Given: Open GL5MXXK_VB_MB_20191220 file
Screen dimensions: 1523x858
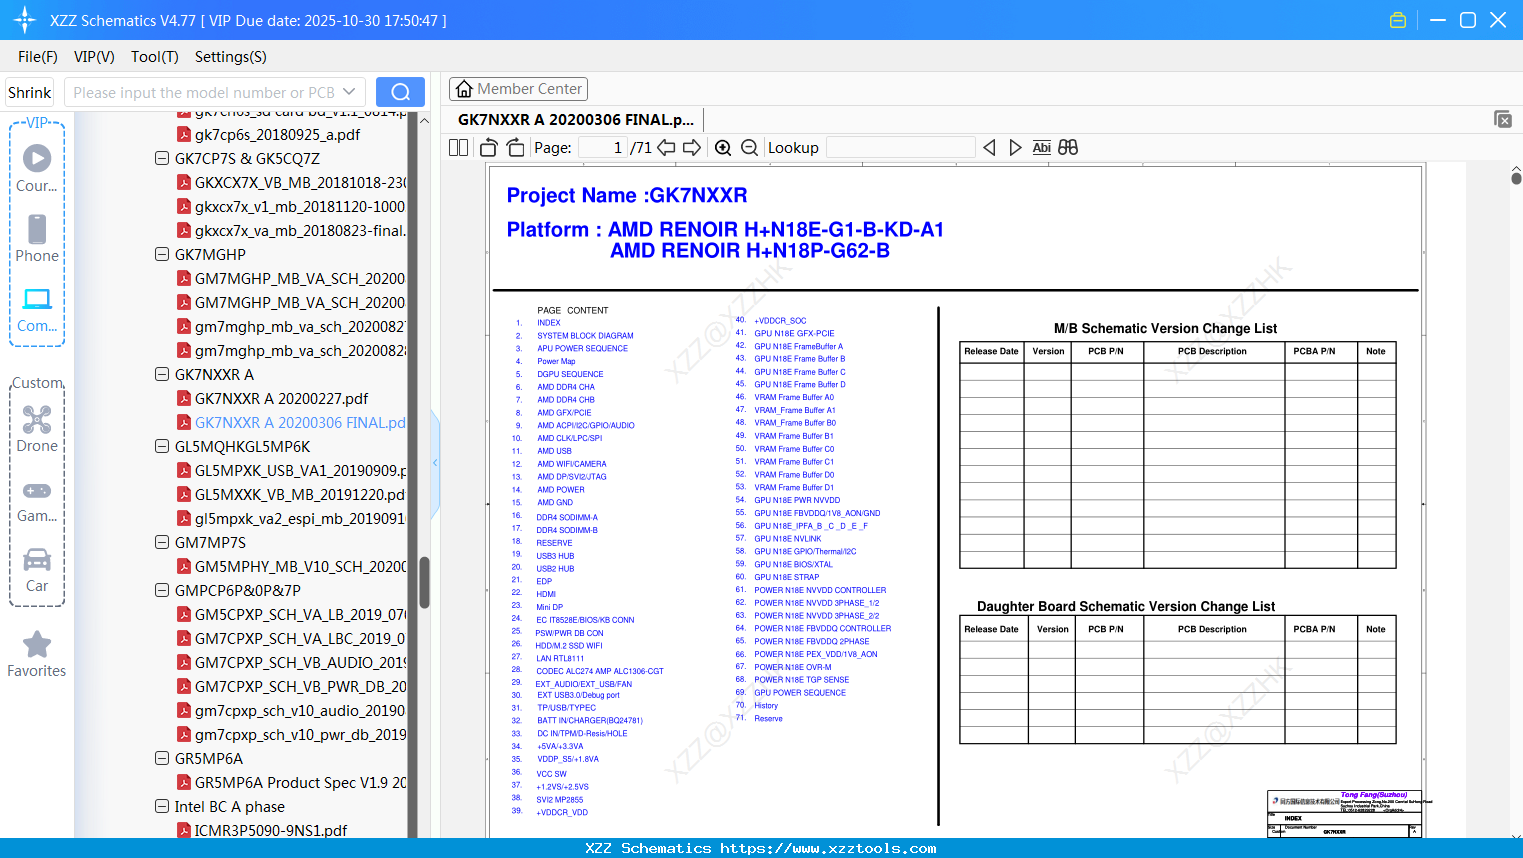Looking at the screenshot, I should [x=300, y=494].
